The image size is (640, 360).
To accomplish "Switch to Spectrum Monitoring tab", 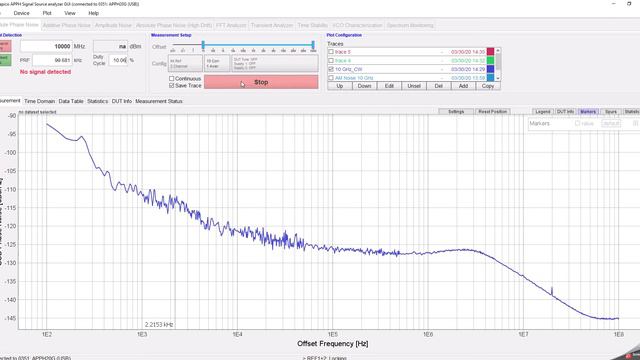I will point(410,25).
